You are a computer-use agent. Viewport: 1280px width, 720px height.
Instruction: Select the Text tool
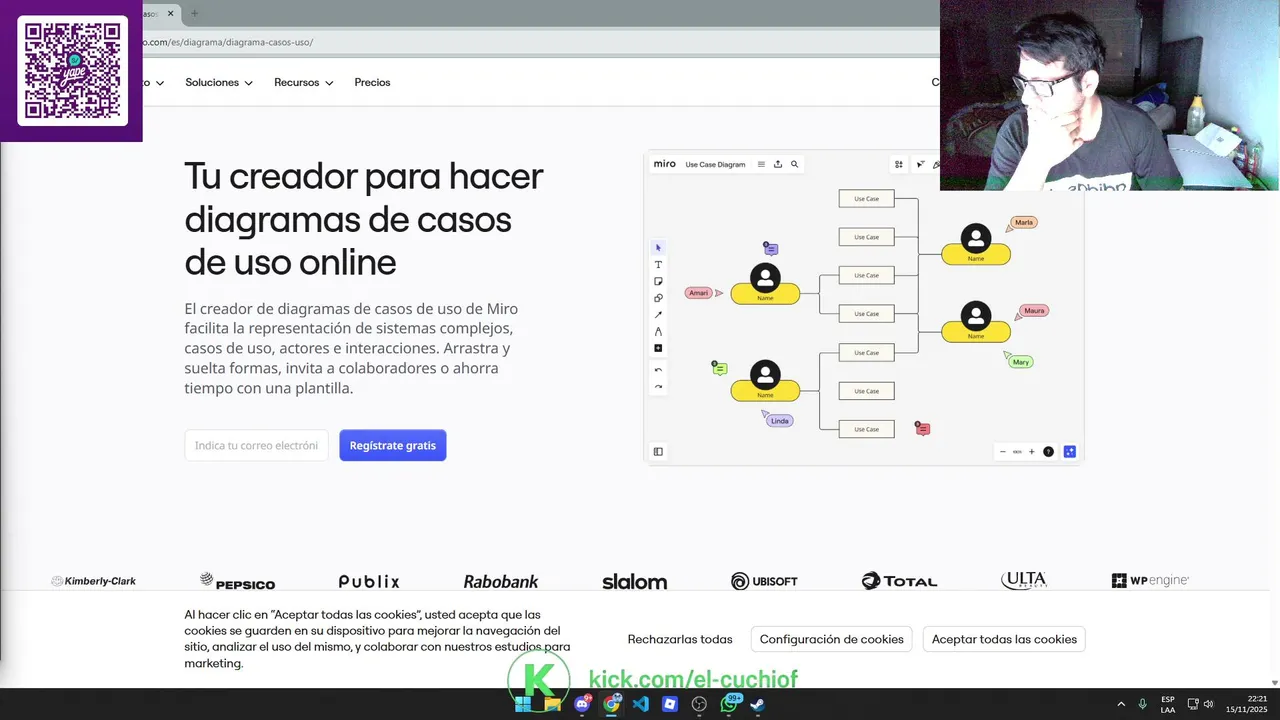click(658, 264)
